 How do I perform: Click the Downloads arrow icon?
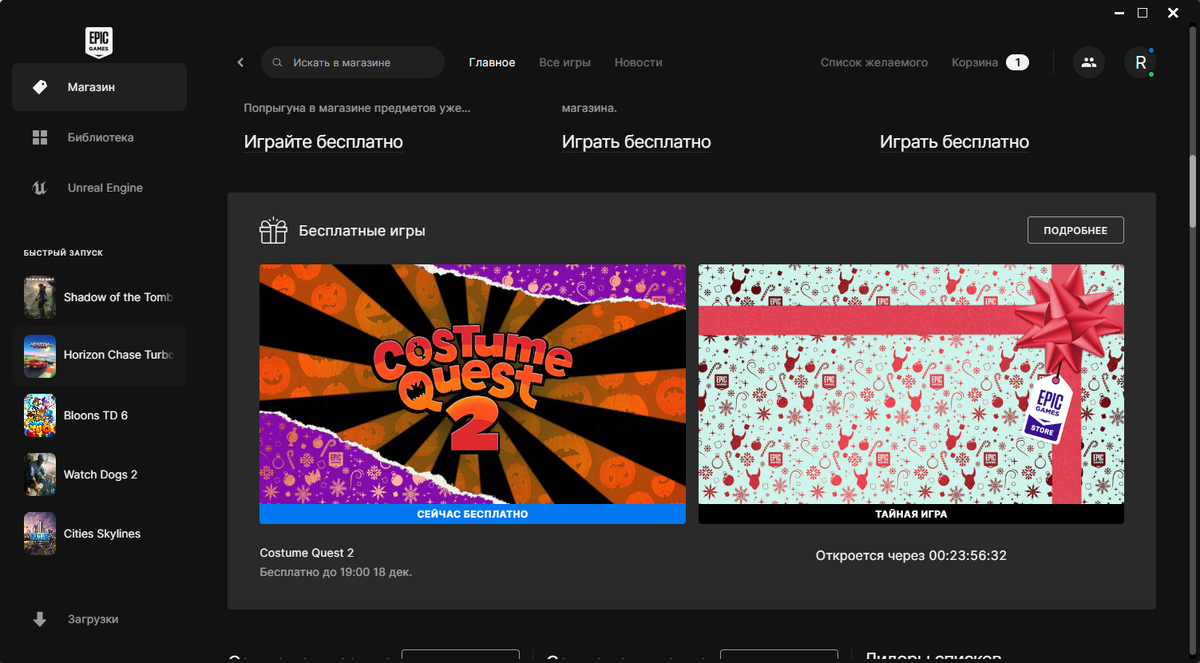point(40,619)
